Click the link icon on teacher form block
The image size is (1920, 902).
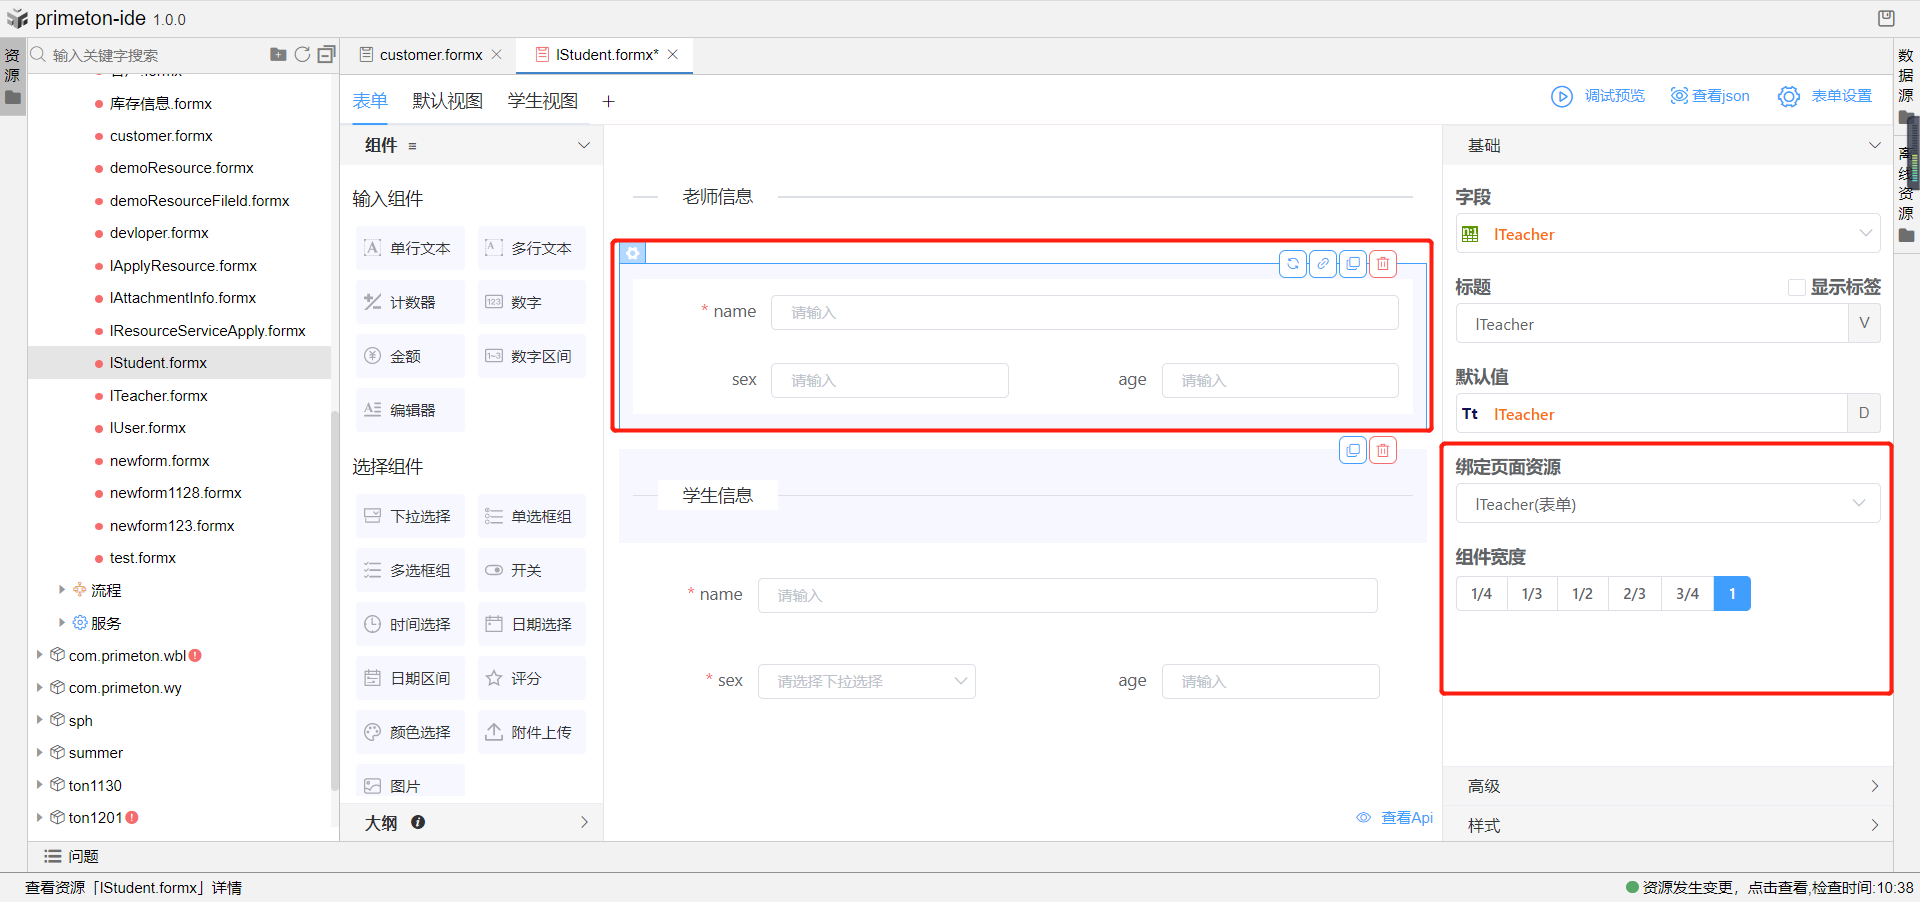pos(1322,264)
